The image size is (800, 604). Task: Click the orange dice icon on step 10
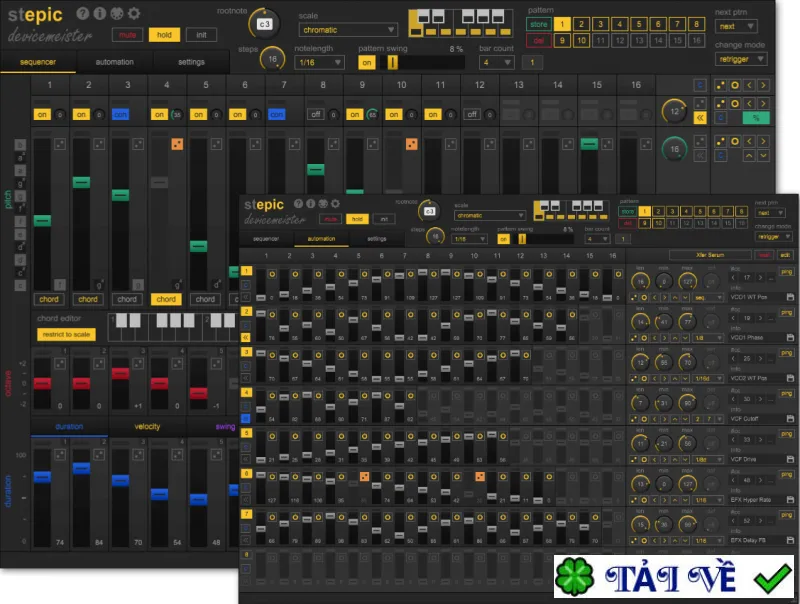pyautogui.click(x=411, y=144)
